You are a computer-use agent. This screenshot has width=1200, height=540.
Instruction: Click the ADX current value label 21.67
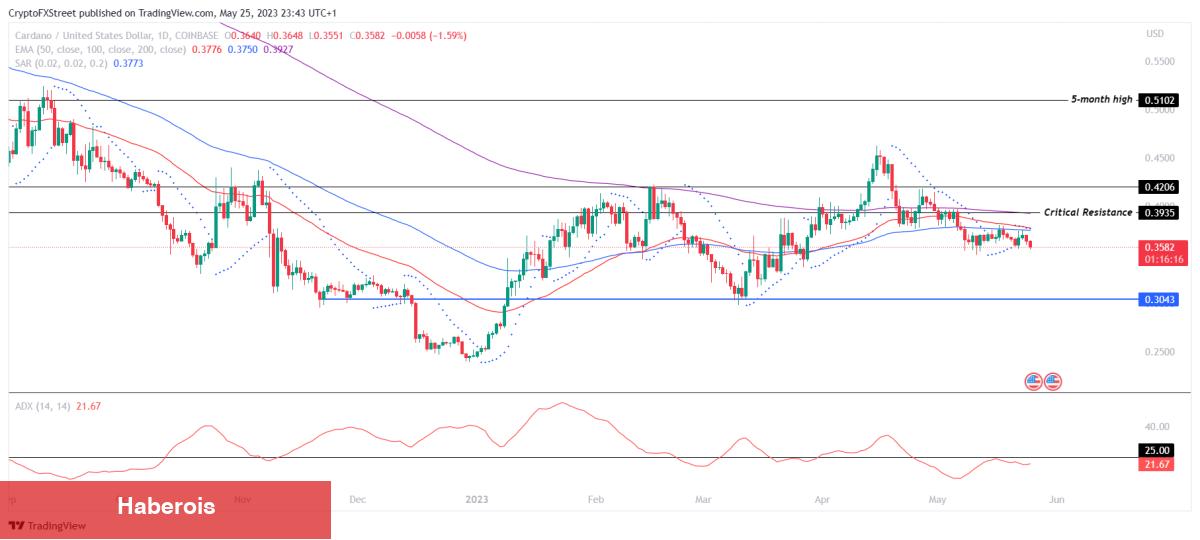pos(1159,464)
